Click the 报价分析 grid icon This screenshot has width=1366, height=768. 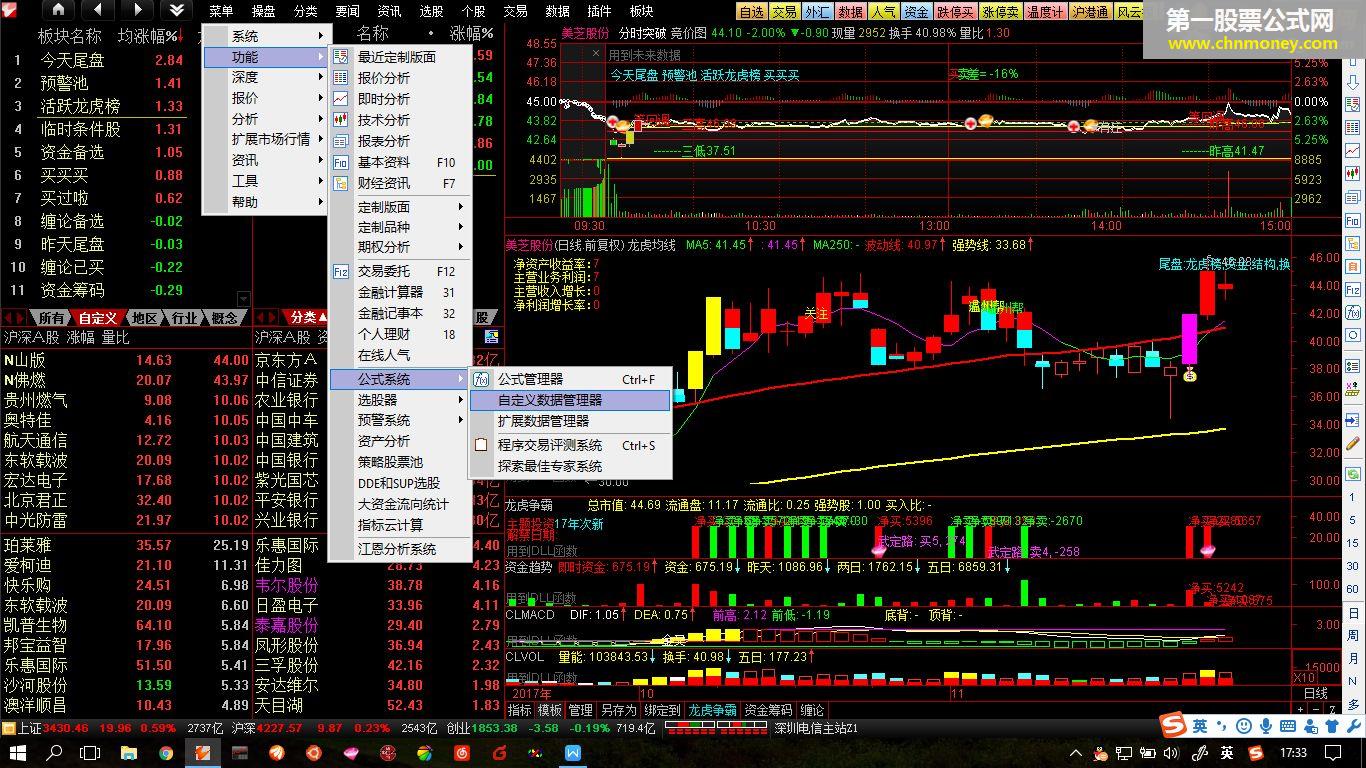click(x=341, y=78)
